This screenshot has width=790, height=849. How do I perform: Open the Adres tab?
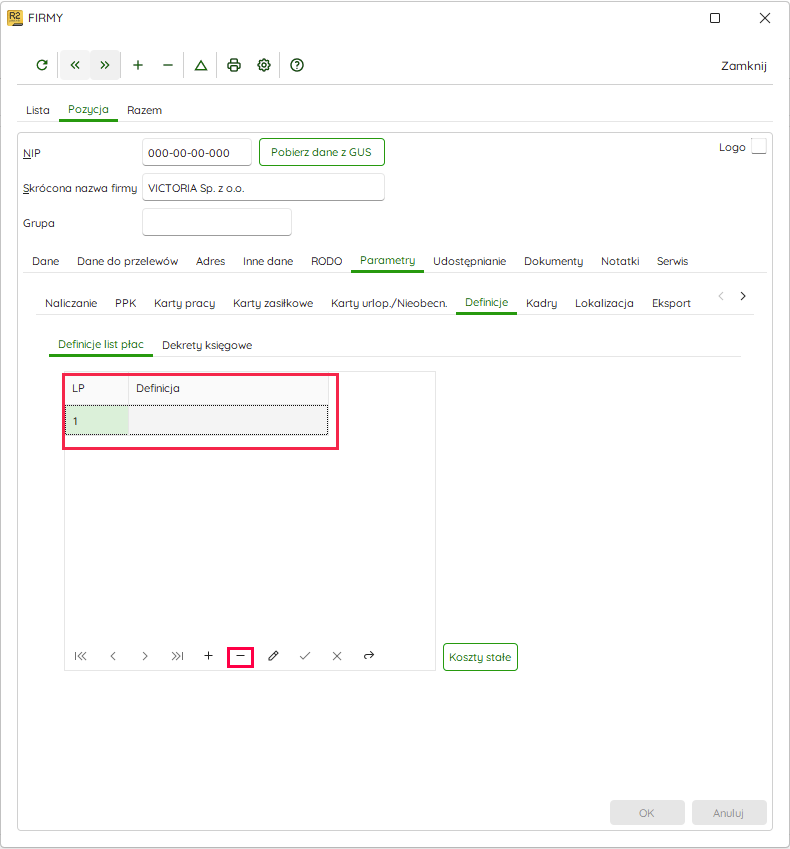coord(211,261)
